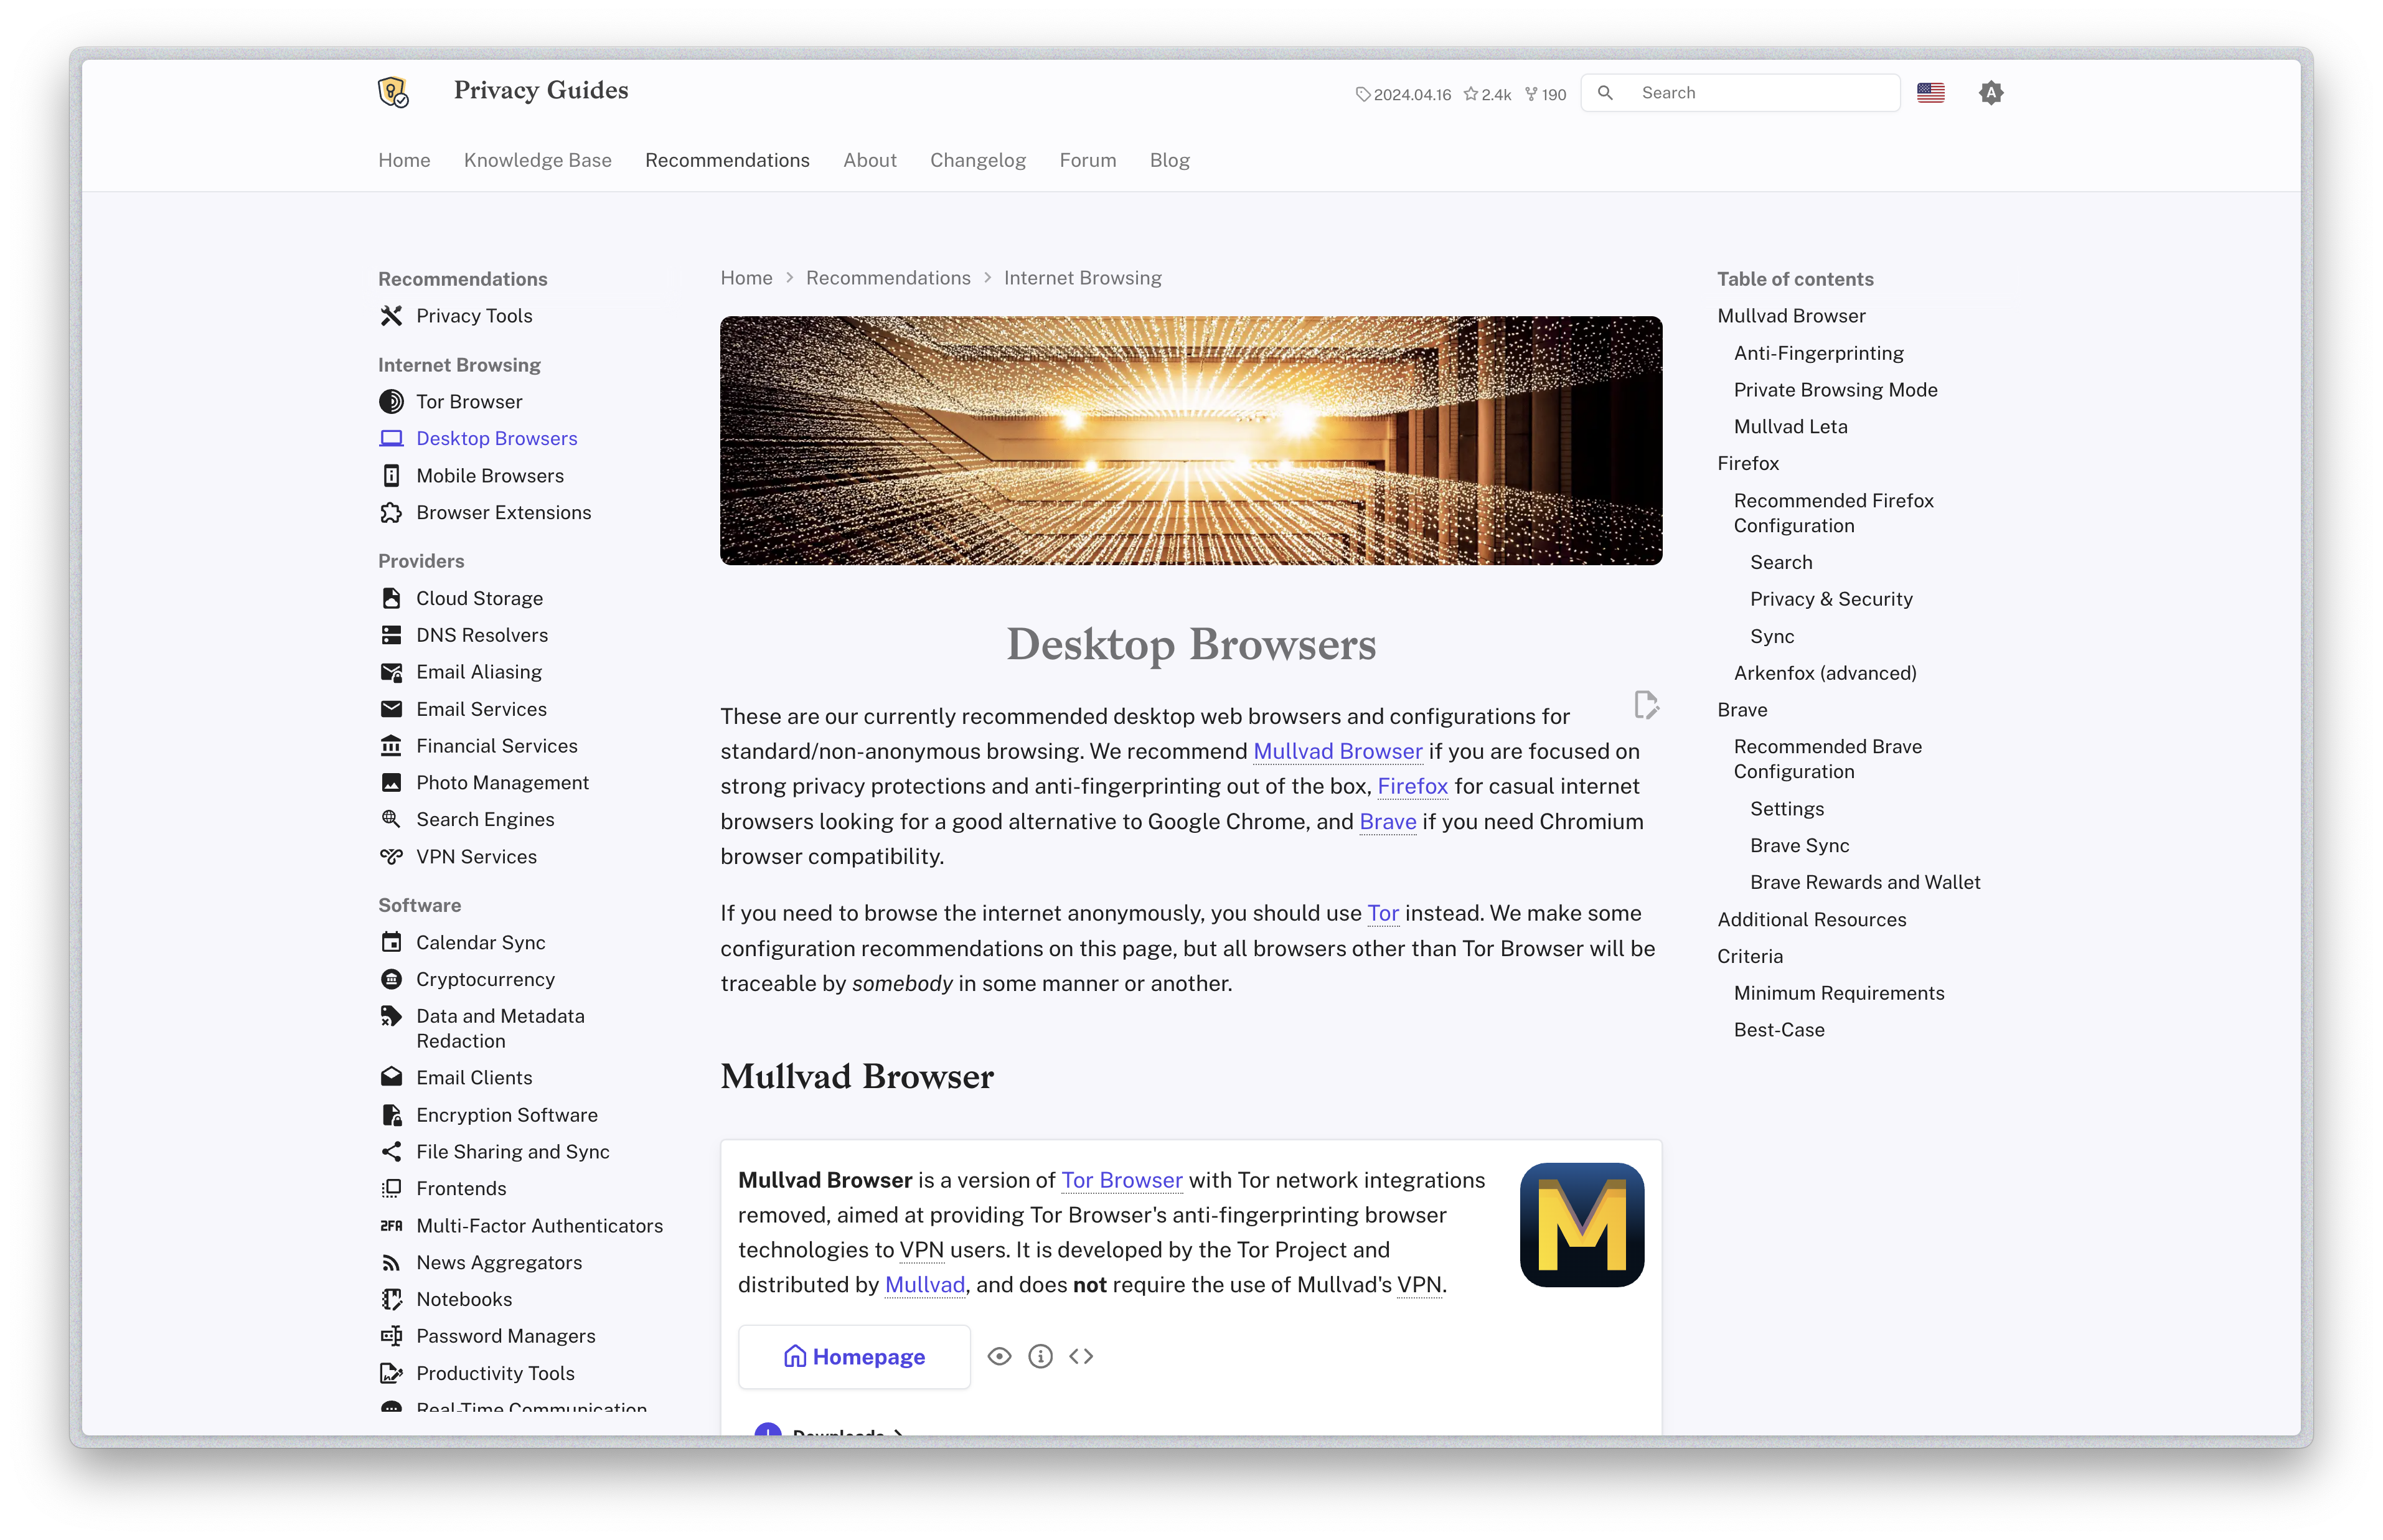This screenshot has height=1540, width=2383.
Task: Click the VPN Services icon
Action: [x=391, y=857]
